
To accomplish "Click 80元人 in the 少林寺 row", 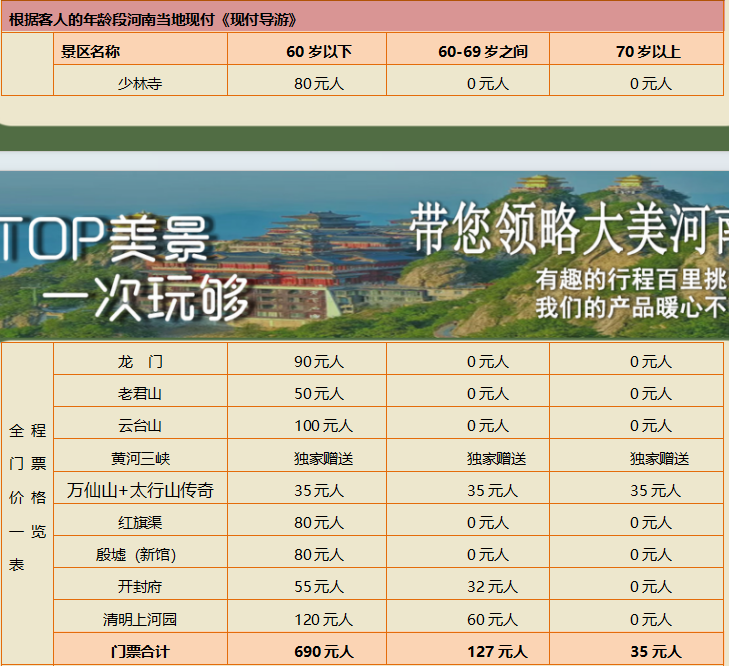I will point(319,84).
